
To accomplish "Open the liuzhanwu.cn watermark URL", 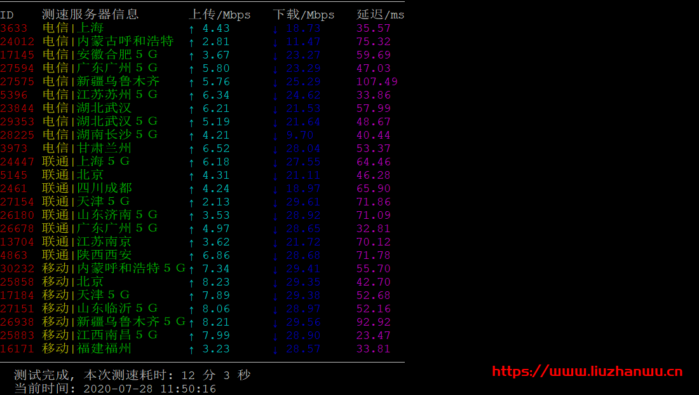I will (x=587, y=371).
